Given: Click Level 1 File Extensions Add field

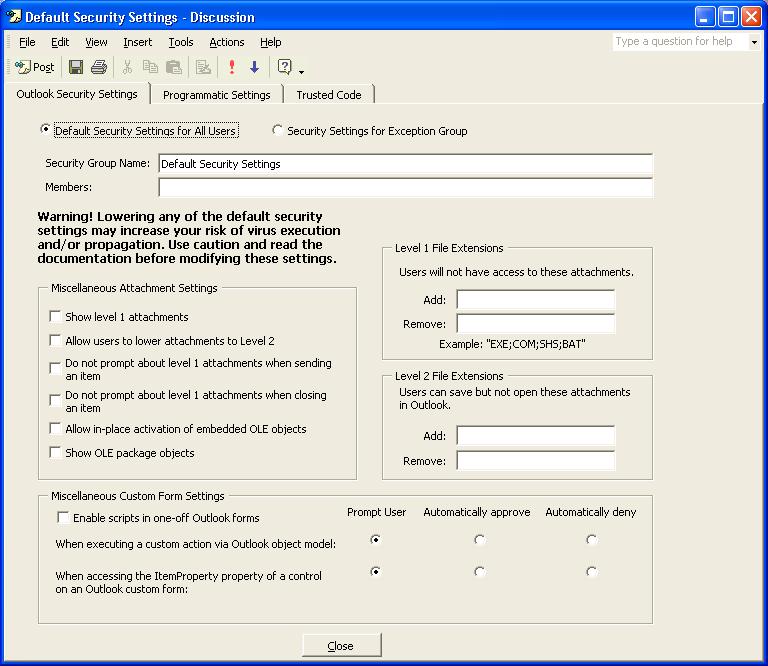Looking at the screenshot, I should pos(535,299).
